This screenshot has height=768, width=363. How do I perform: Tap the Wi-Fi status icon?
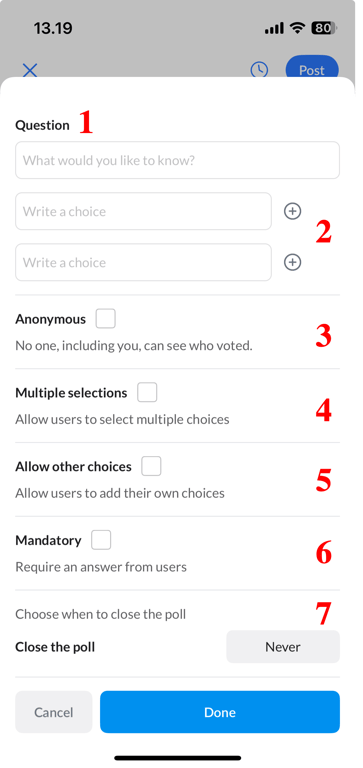[x=297, y=28]
